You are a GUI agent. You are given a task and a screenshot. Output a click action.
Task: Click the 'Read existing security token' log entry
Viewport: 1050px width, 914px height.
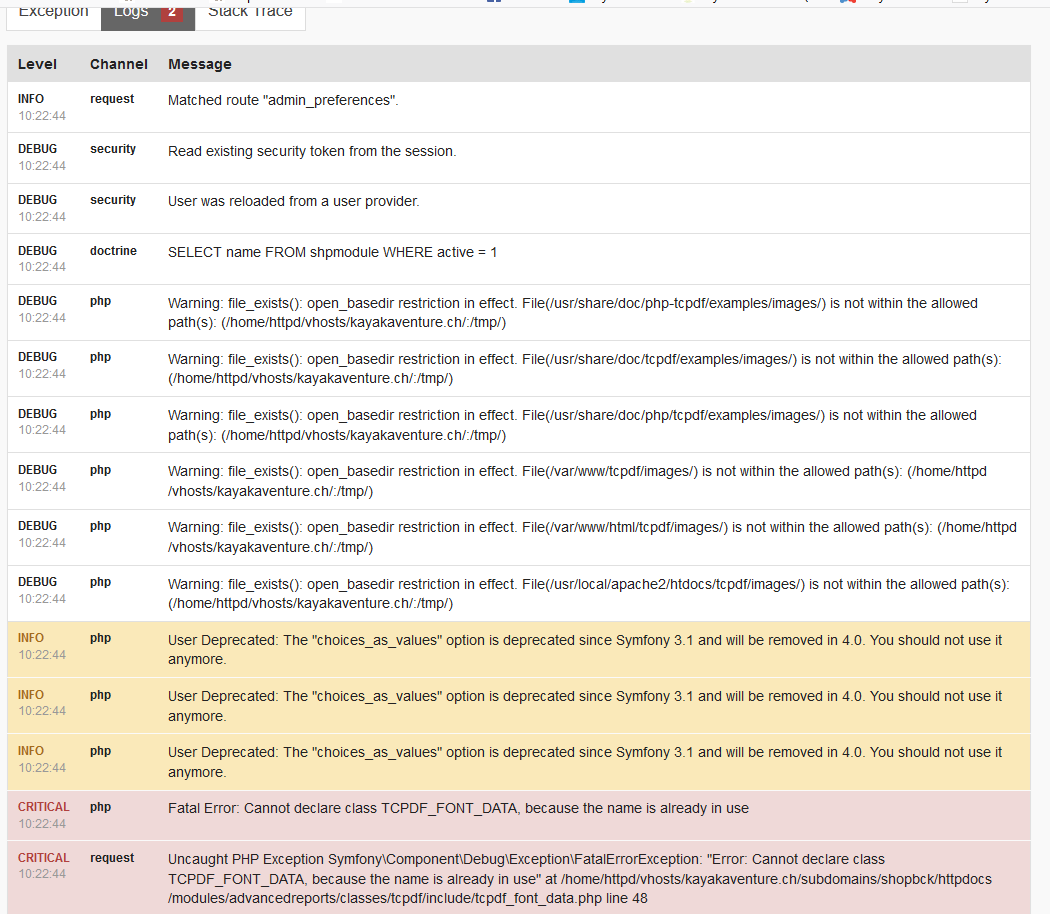pos(312,151)
